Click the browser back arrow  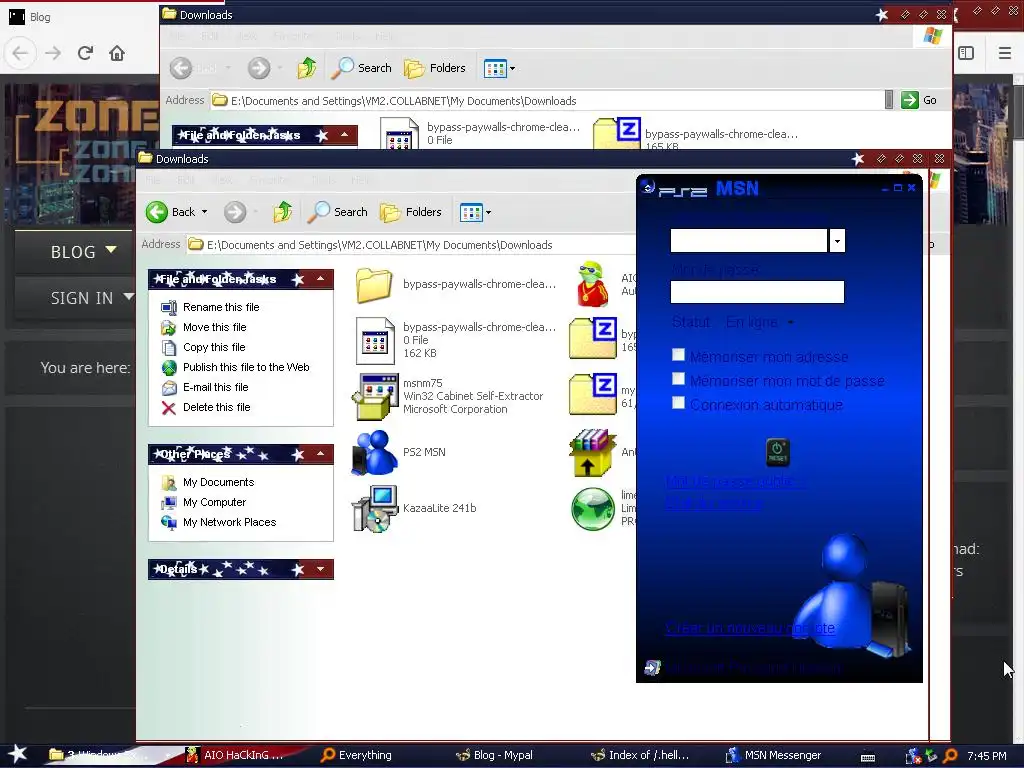coord(20,53)
